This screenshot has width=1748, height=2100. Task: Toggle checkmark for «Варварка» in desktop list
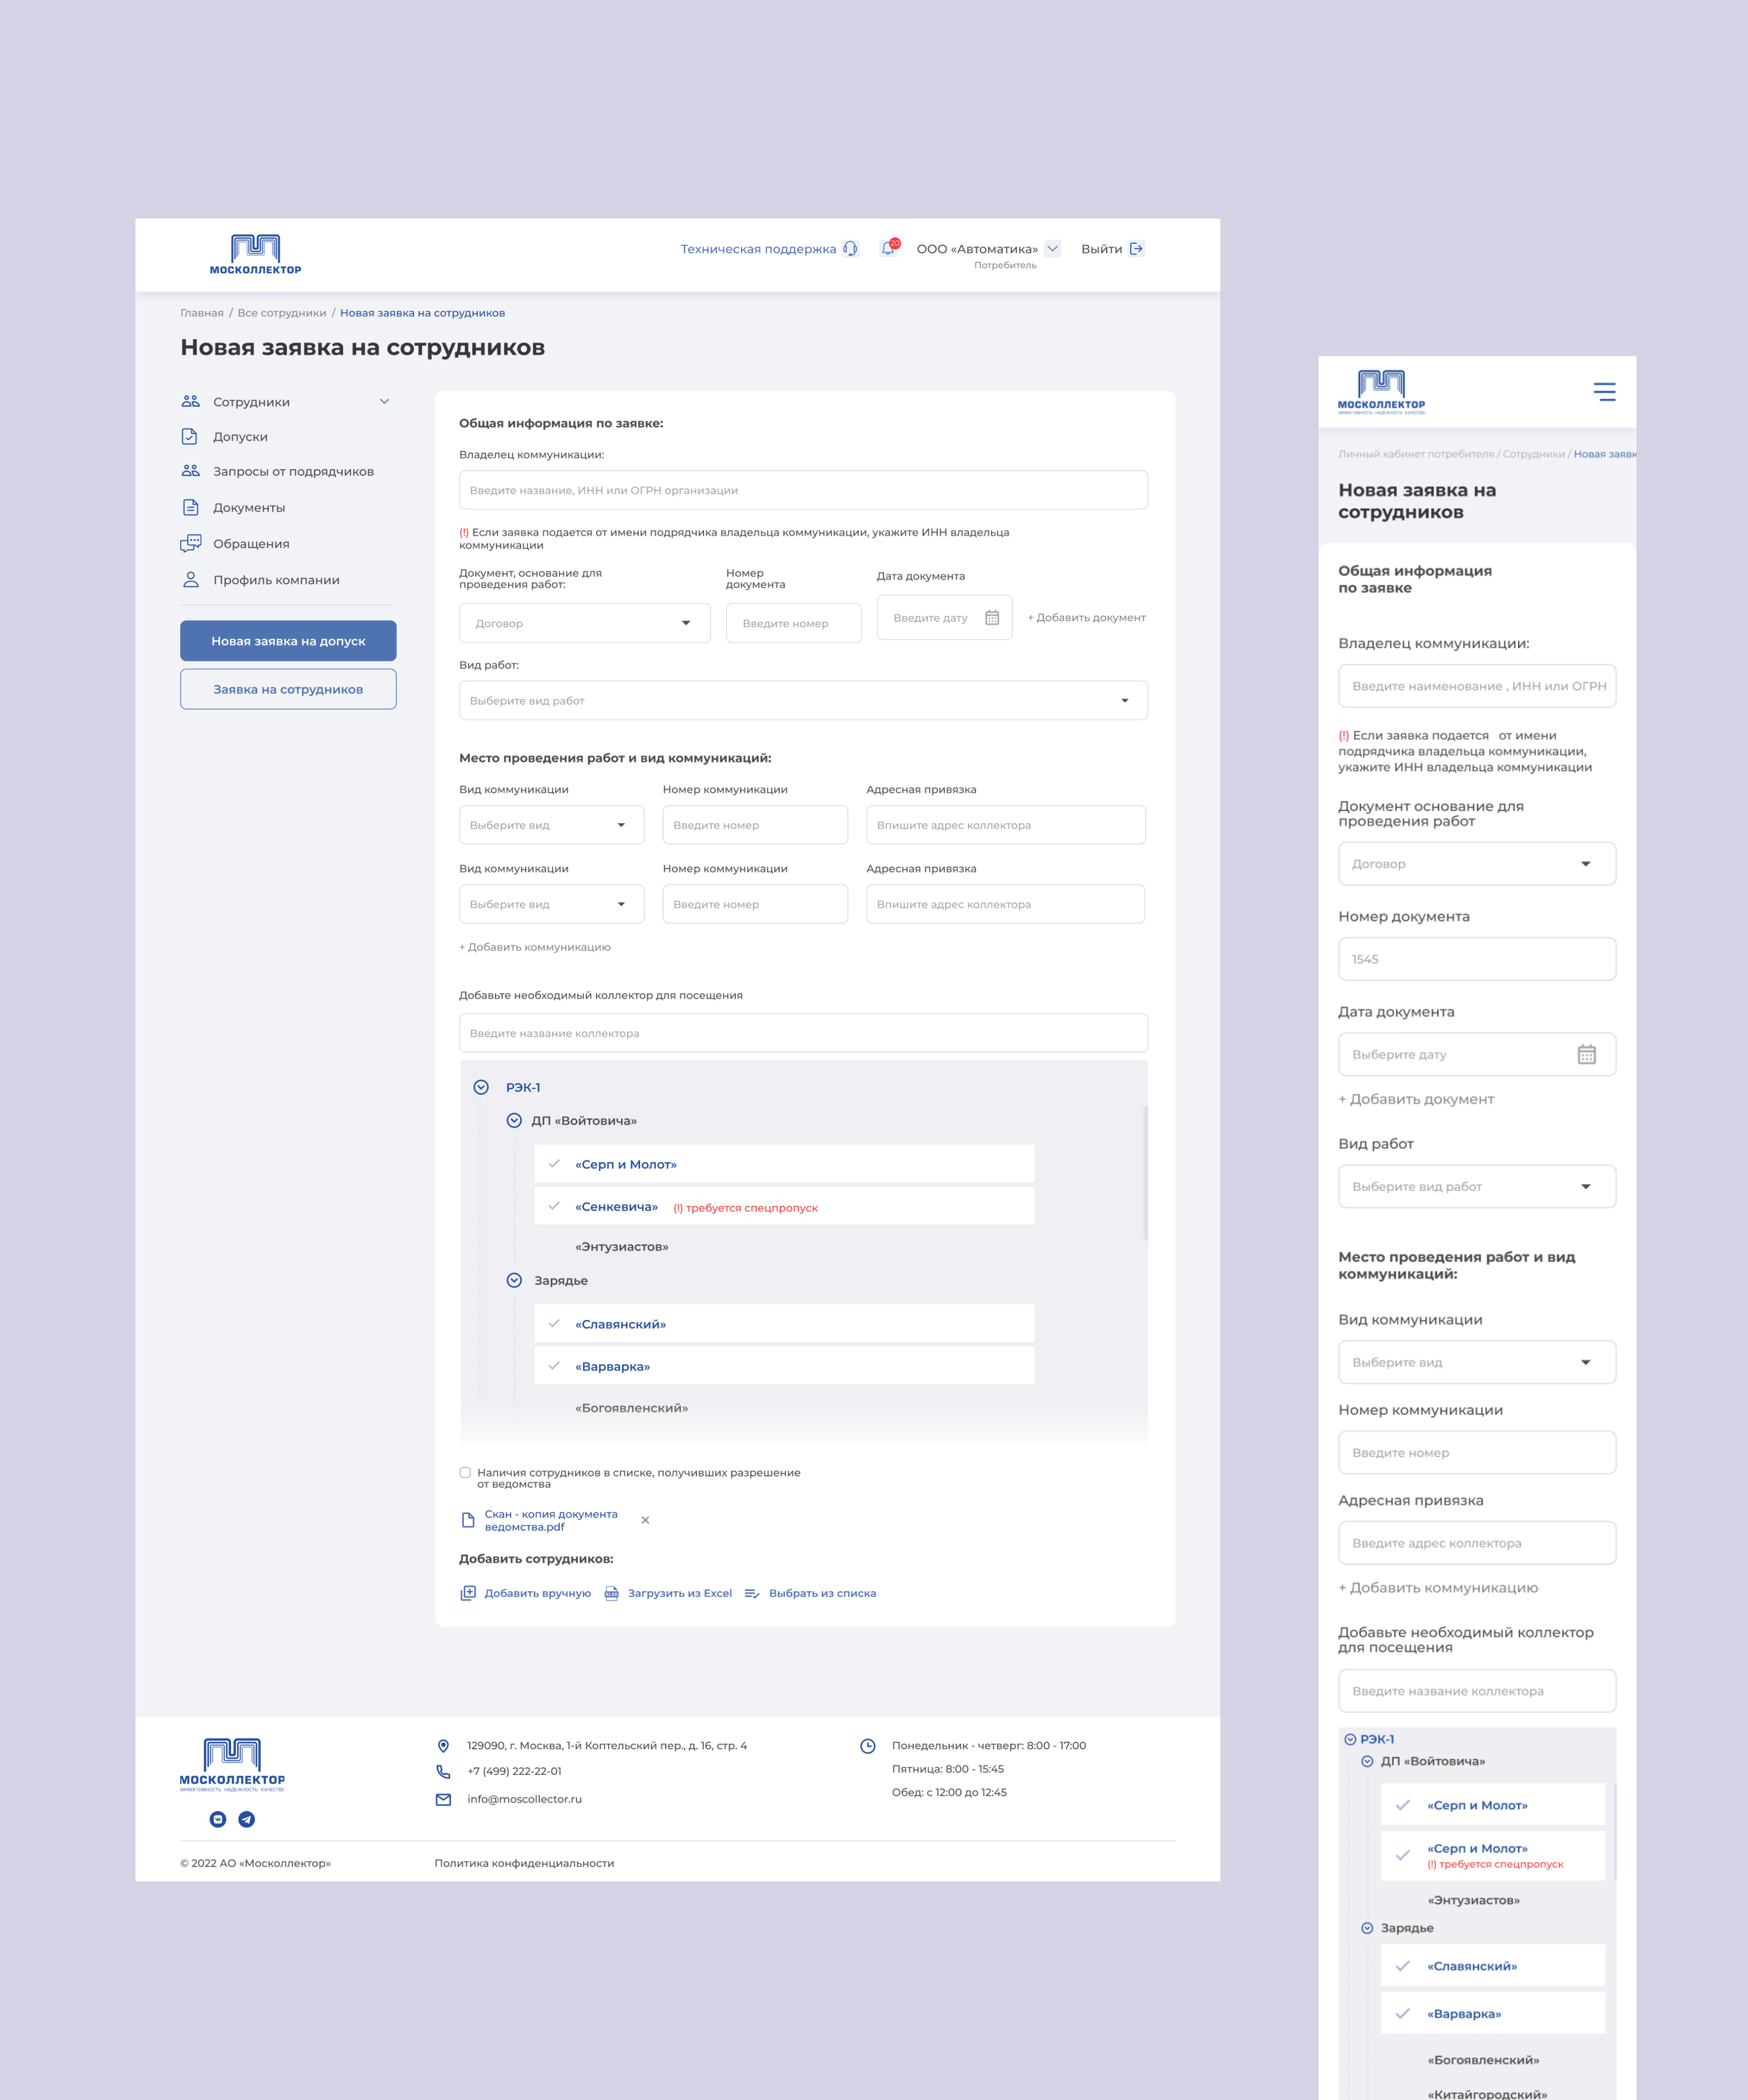[554, 1366]
